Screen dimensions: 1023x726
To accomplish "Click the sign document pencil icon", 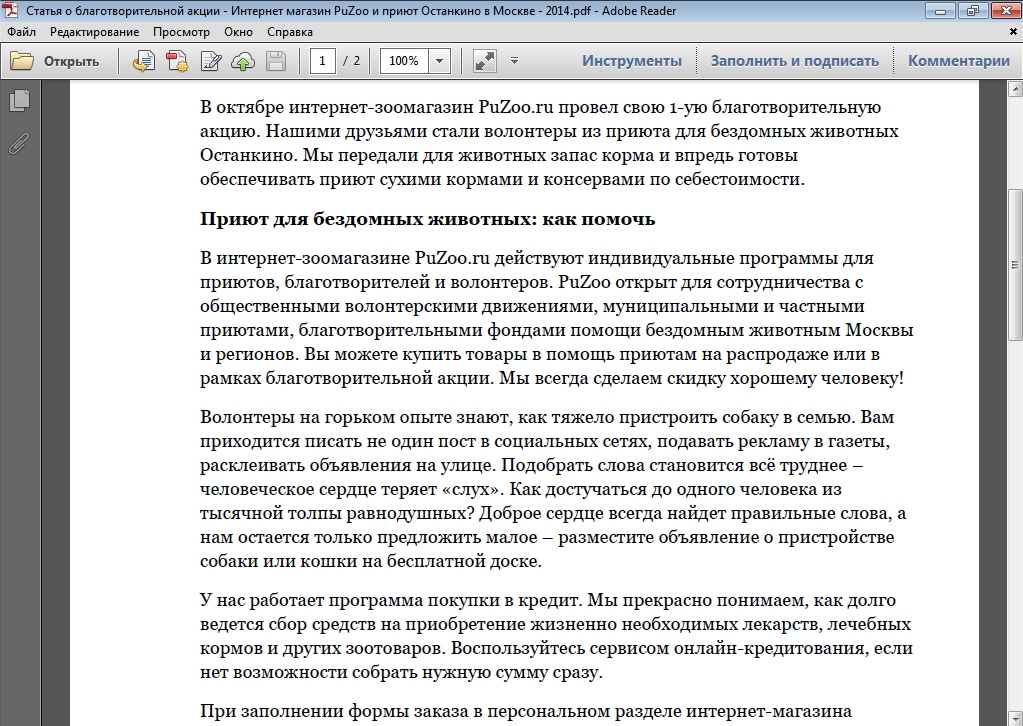I will pos(211,61).
